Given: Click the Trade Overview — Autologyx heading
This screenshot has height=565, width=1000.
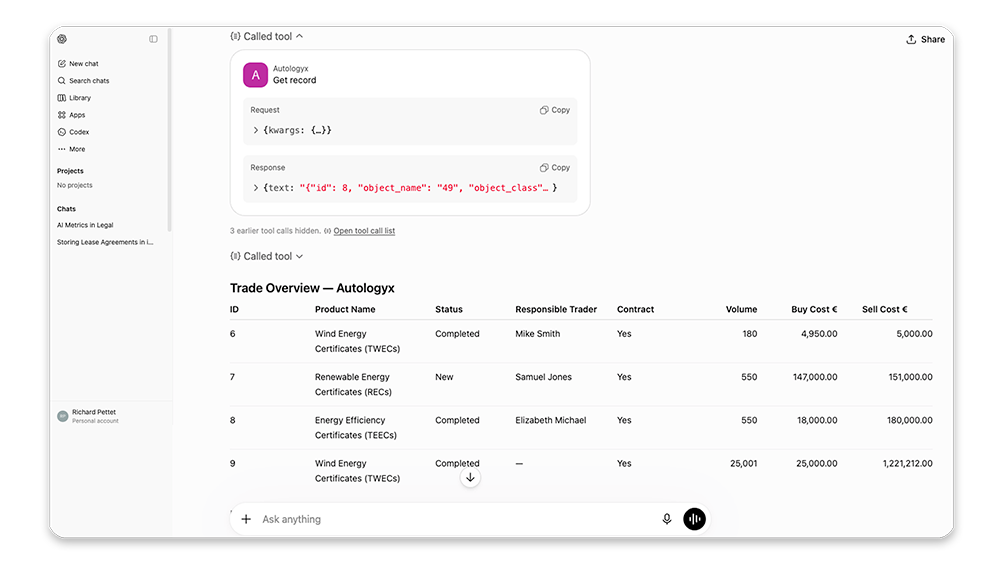Looking at the screenshot, I should click(x=312, y=288).
